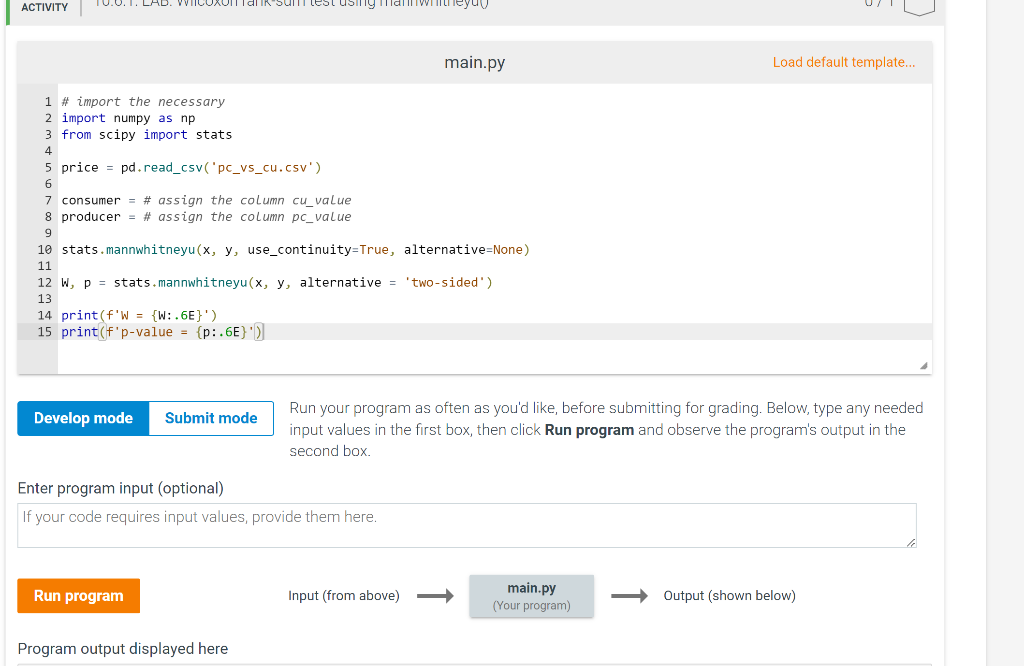Screen dimensions: 1024x666
Task: Open Load default template link
Action: click(843, 62)
